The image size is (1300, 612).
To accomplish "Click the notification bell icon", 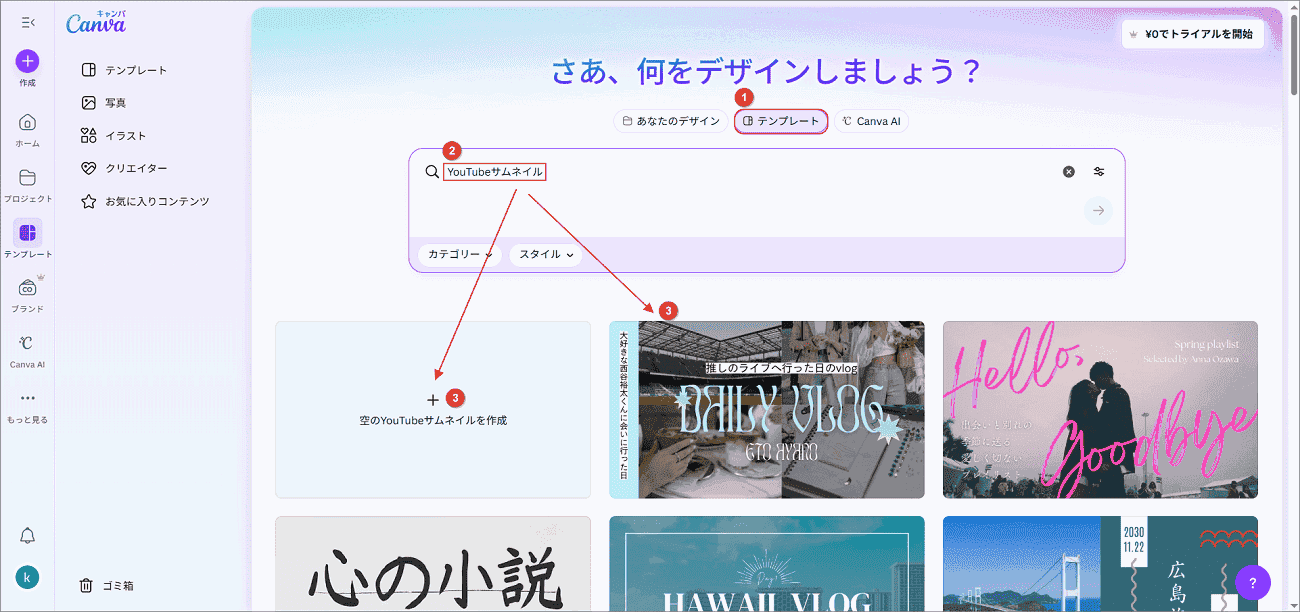I will click(27, 536).
